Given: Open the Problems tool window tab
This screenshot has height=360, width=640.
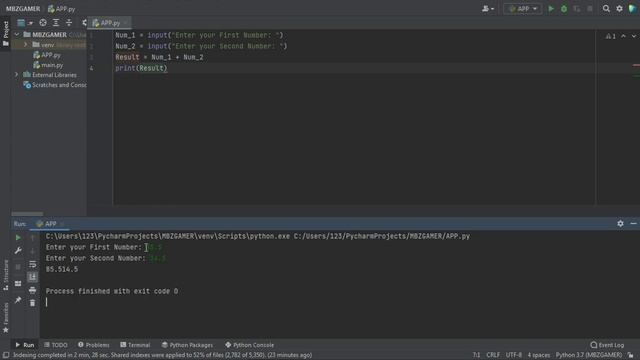Looking at the screenshot, I should click(x=93, y=345).
